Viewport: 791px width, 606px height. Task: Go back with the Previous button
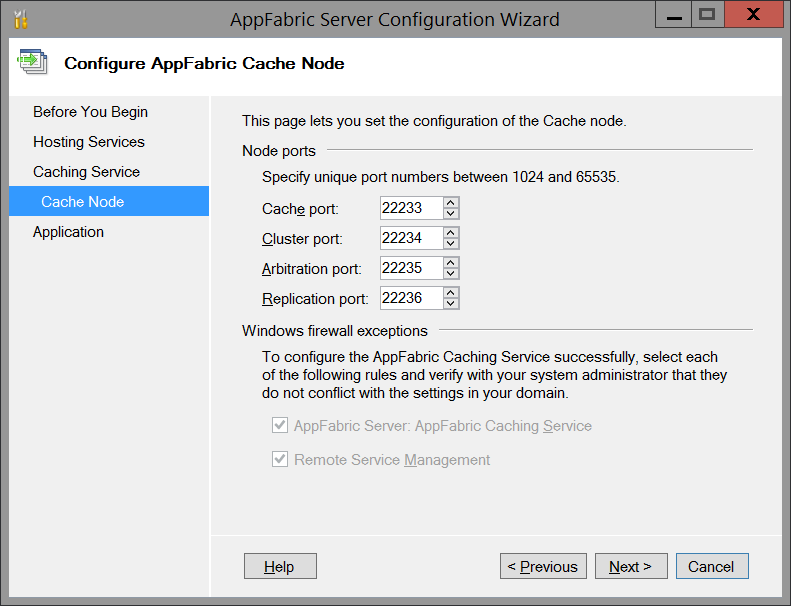point(543,566)
